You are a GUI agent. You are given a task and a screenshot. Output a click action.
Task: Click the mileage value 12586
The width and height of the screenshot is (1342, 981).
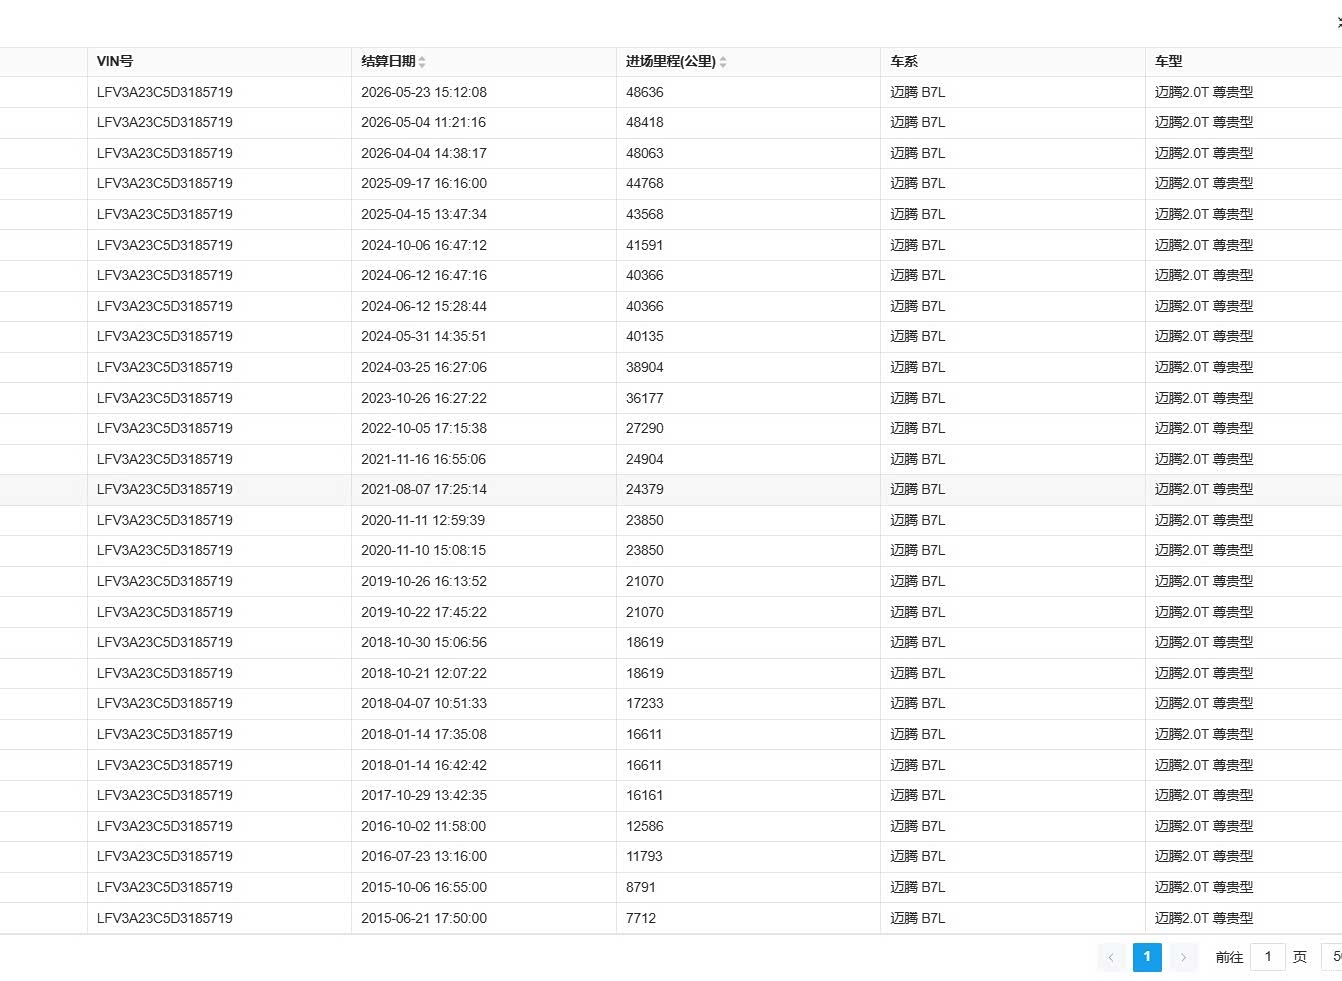[x=645, y=826]
